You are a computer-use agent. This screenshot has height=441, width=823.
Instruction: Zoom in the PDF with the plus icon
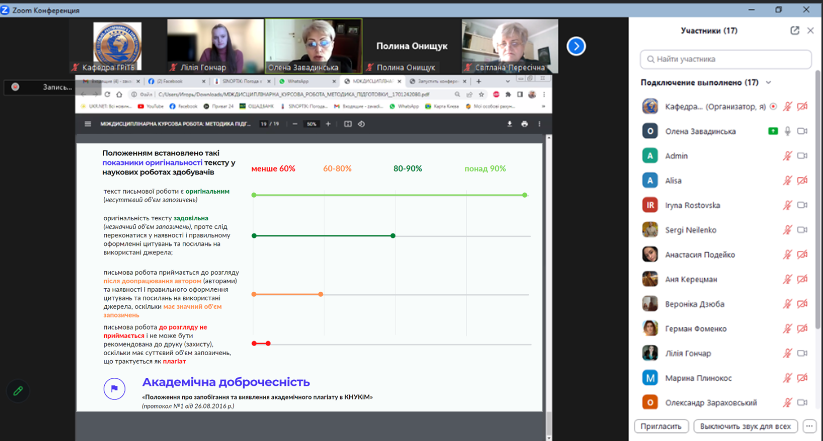(328, 124)
